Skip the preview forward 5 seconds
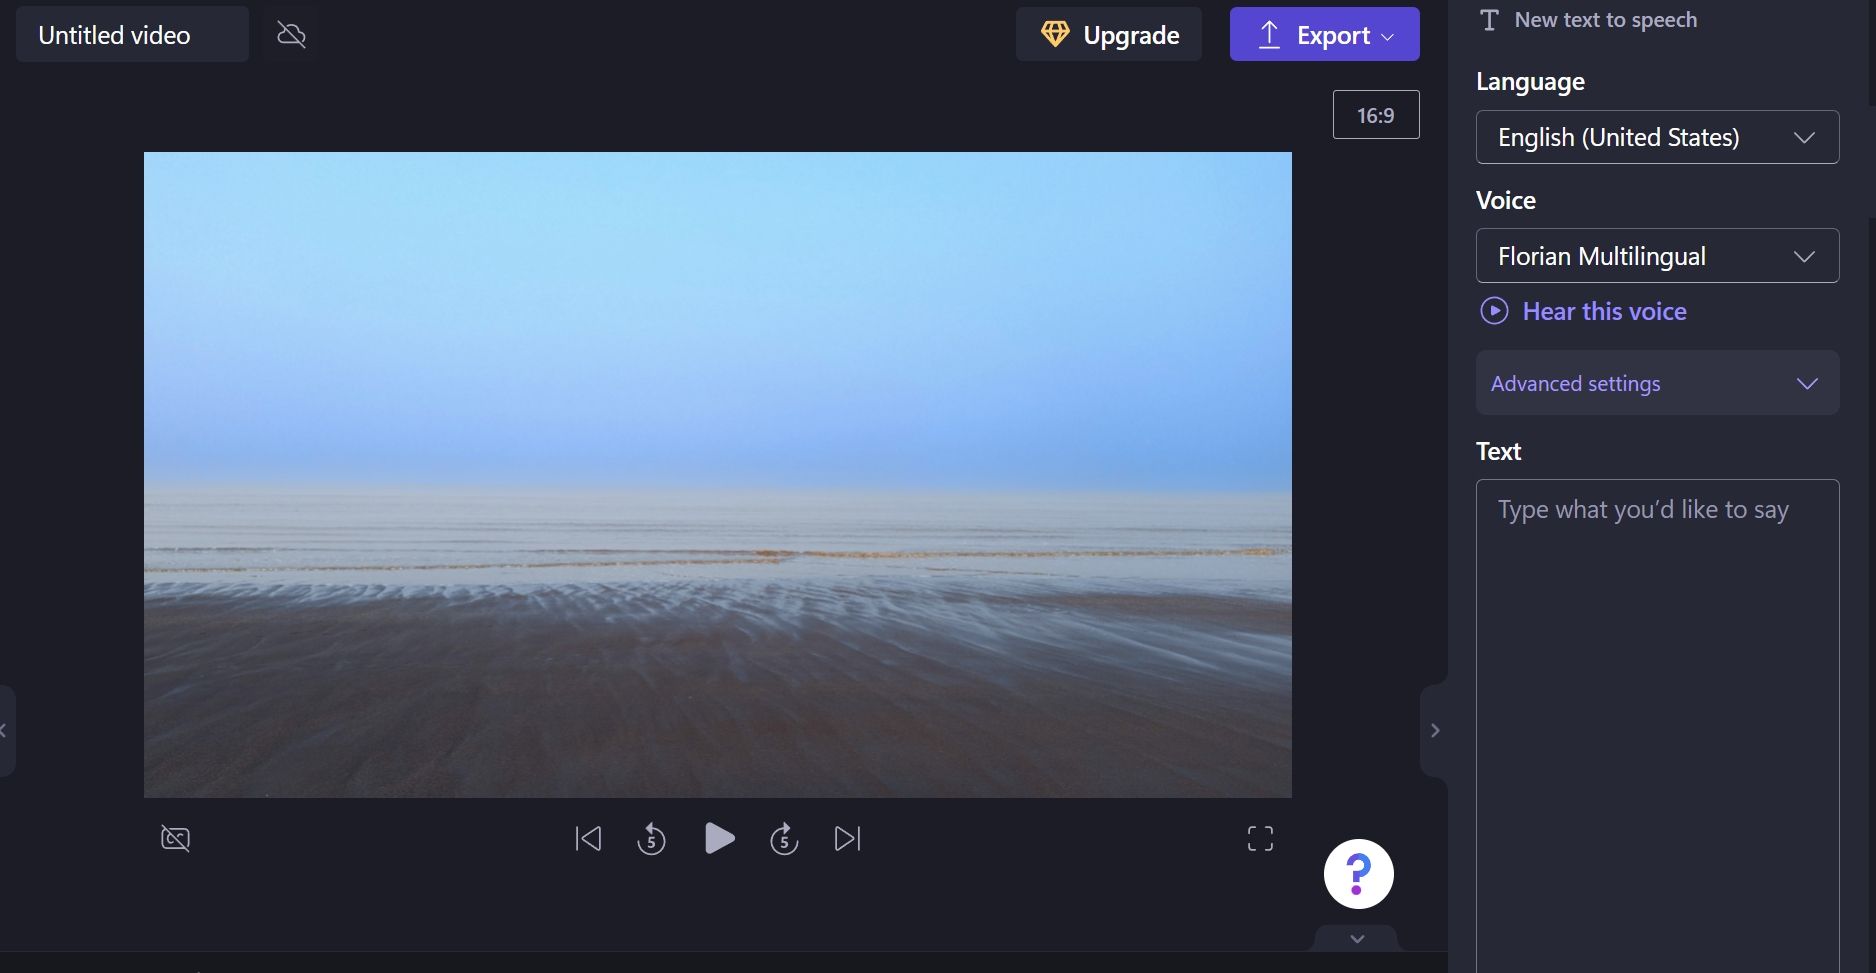Screen dimensions: 1876x973 click(784, 839)
